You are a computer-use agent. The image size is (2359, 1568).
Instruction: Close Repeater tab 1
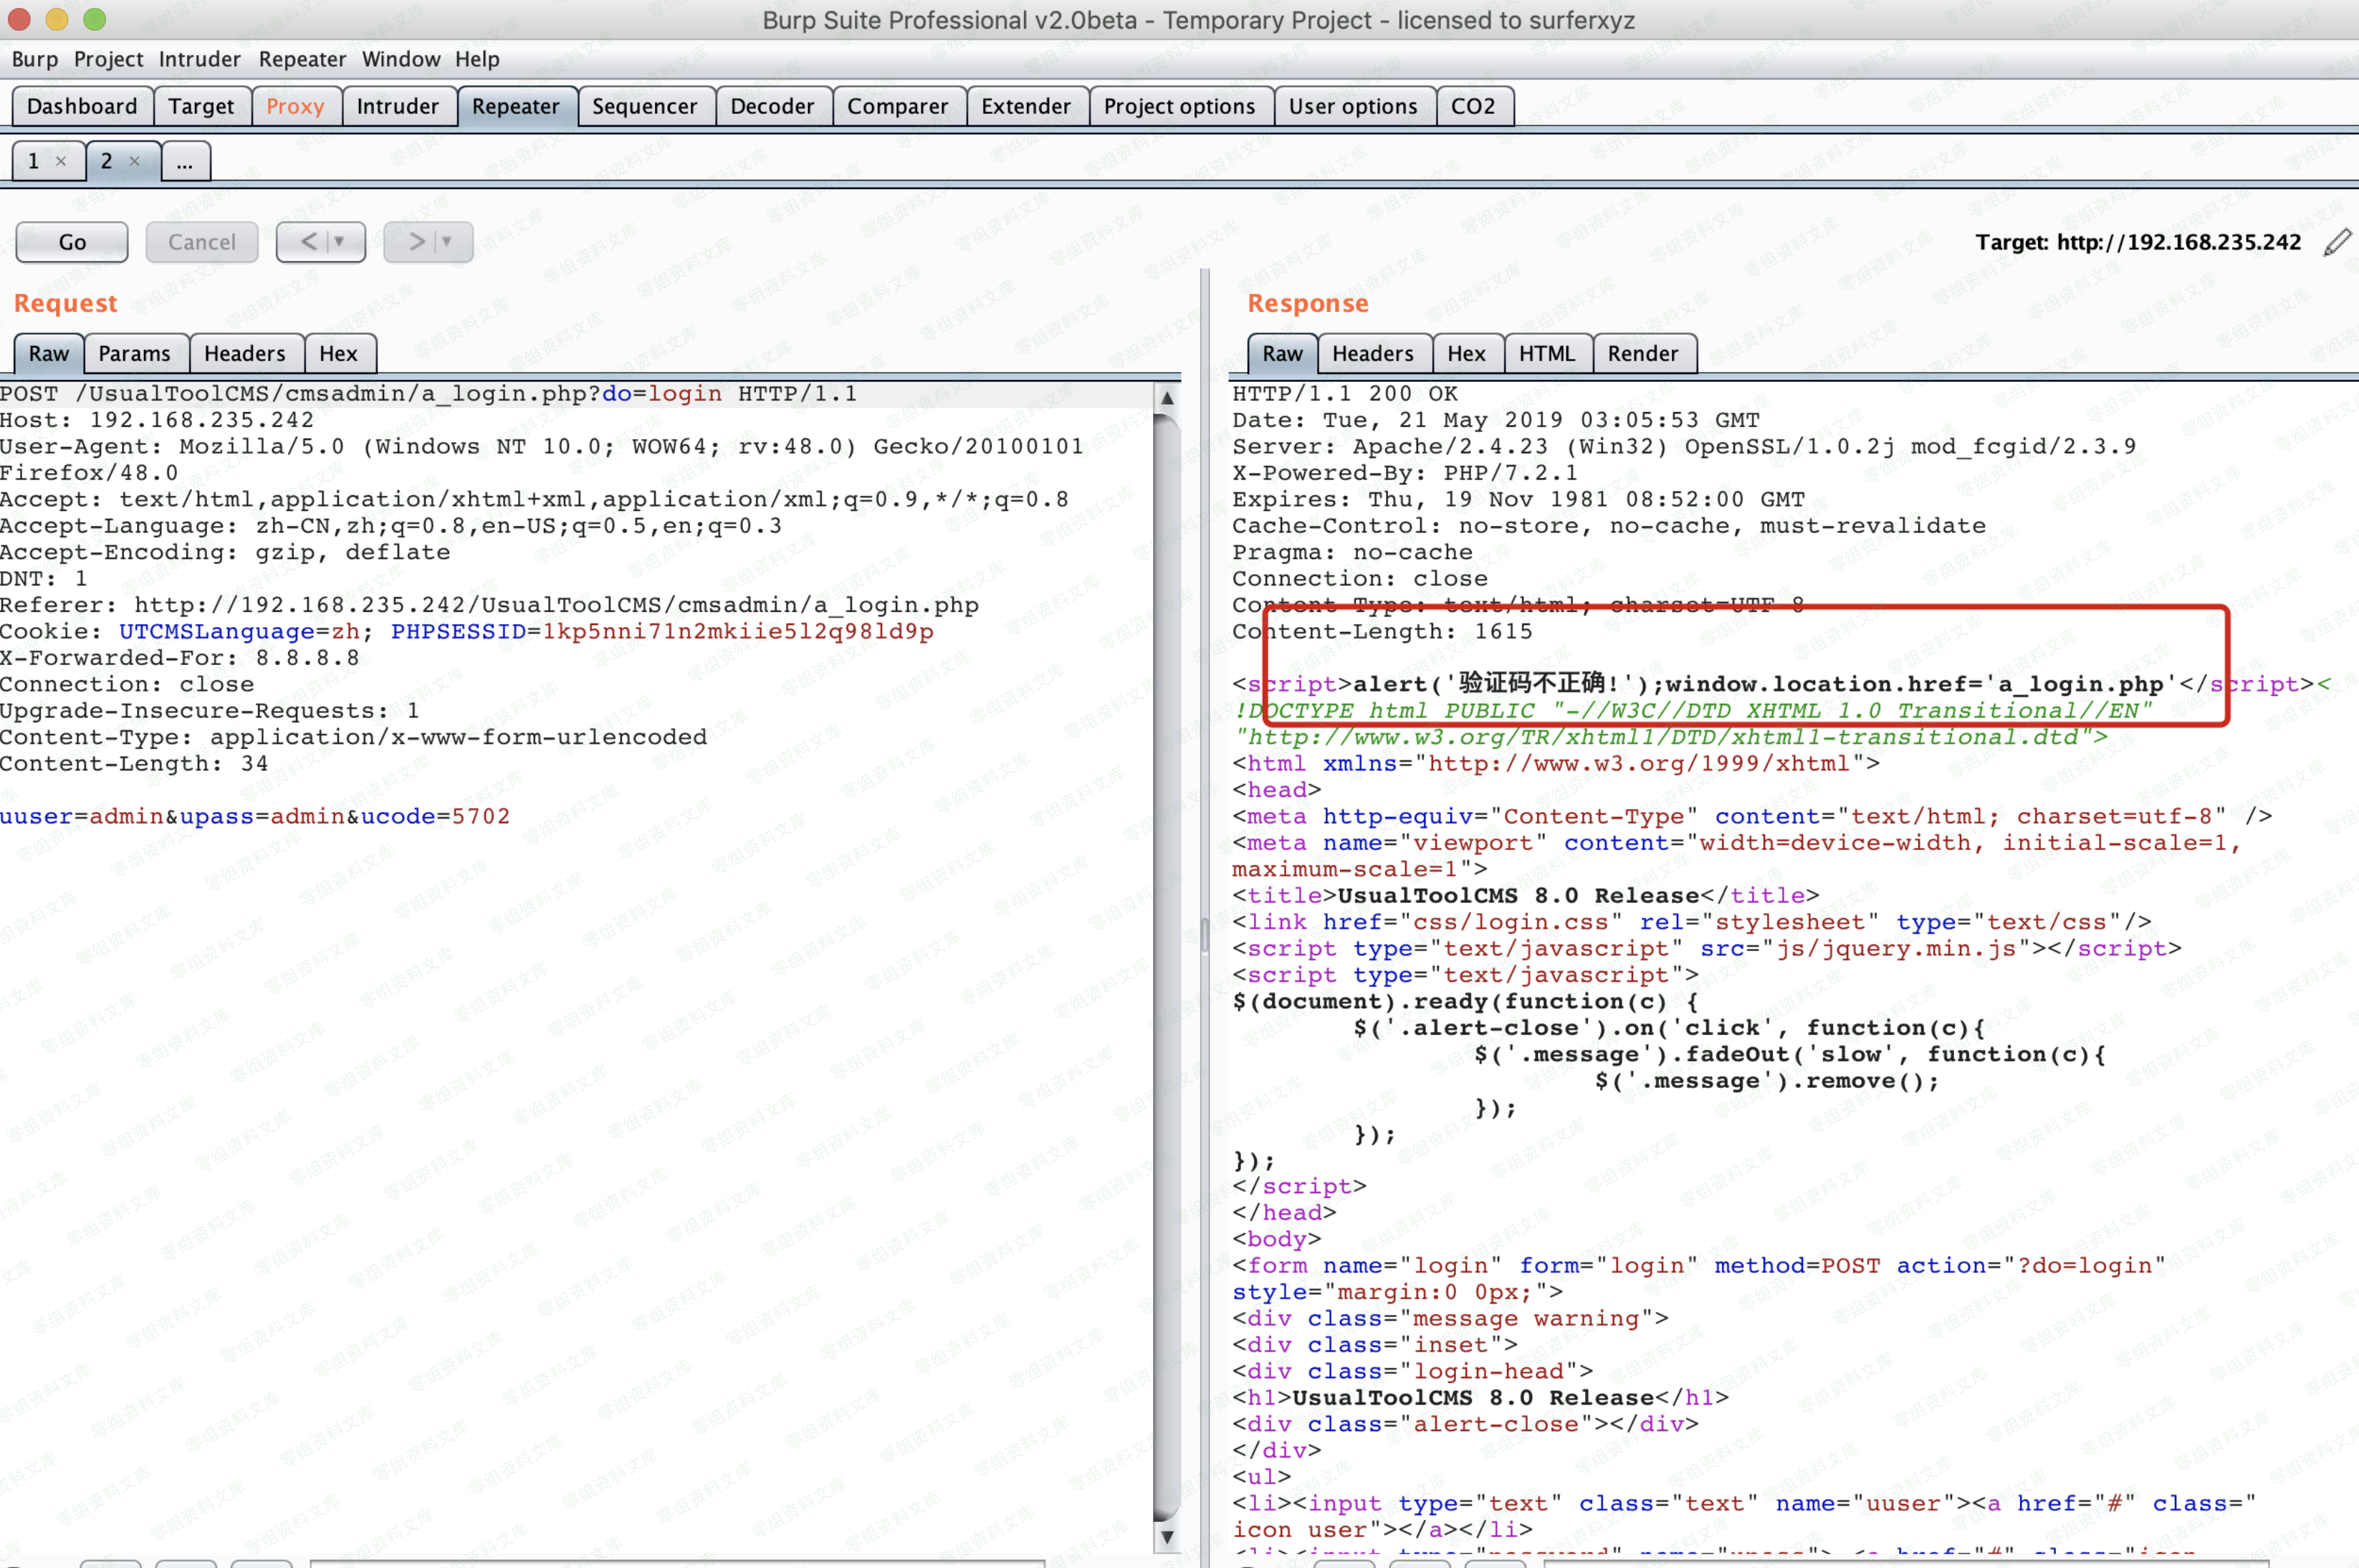[61, 161]
